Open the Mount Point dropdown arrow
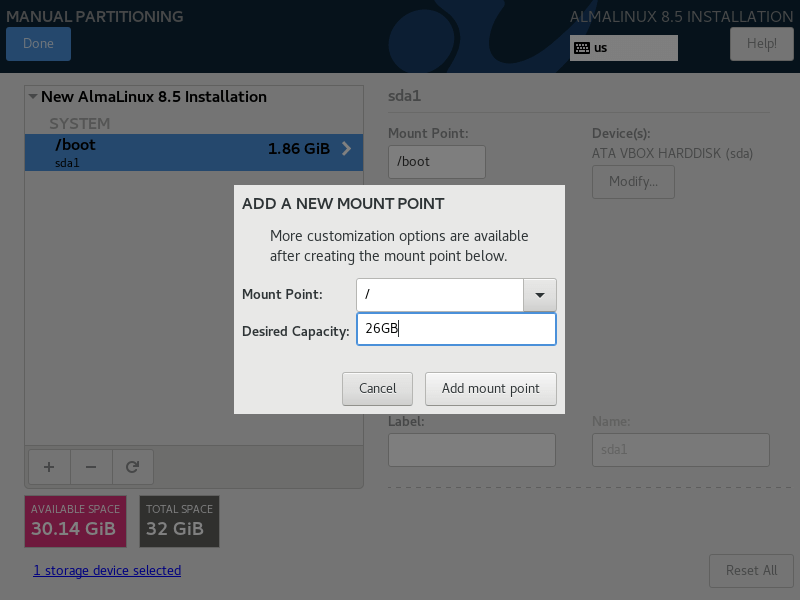The height and width of the screenshot is (600, 800). tap(540, 295)
